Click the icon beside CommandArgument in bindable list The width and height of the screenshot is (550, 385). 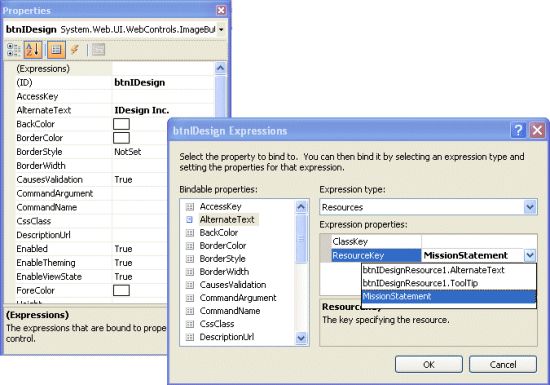pyautogui.click(x=189, y=298)
